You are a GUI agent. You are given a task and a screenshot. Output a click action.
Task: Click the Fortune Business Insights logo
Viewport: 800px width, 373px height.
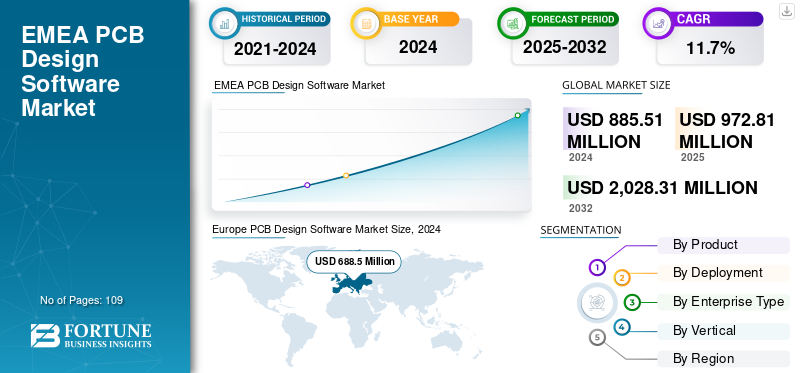[x=91, y=335]
